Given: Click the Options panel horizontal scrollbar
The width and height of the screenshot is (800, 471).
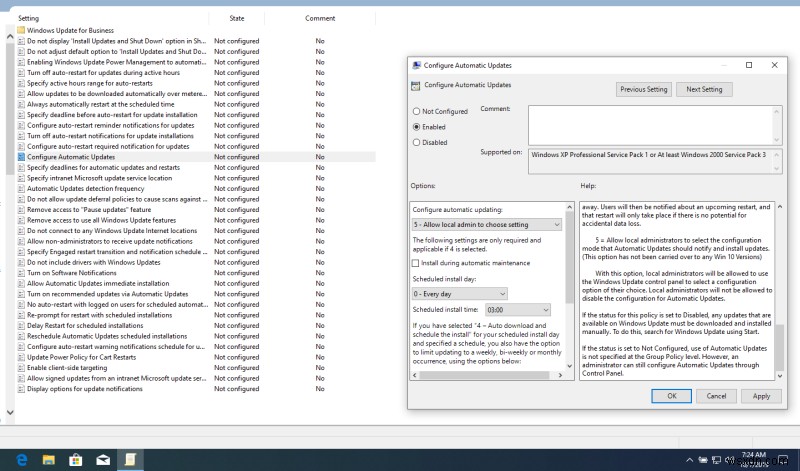Looking at the screenshot, I should point(484,375).
